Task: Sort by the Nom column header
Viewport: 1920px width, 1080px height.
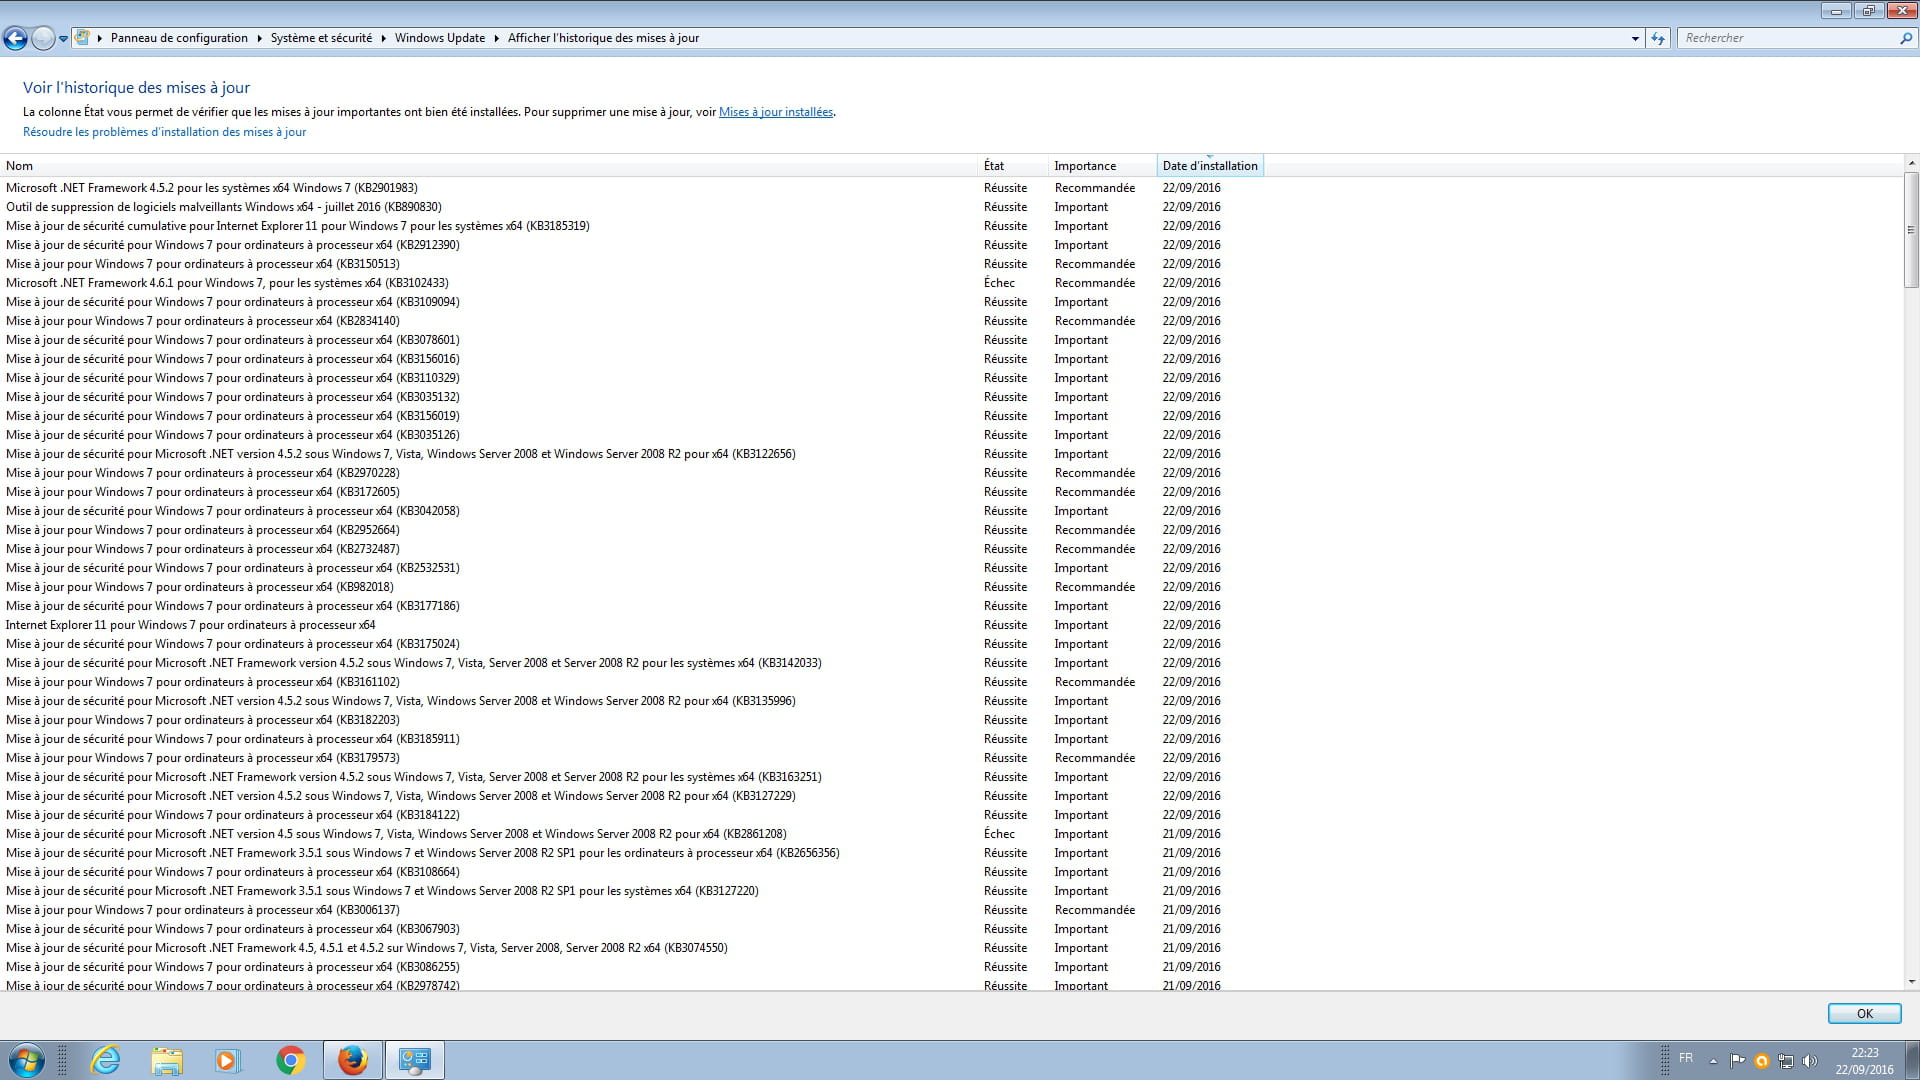Action: (x=489, y=166)
